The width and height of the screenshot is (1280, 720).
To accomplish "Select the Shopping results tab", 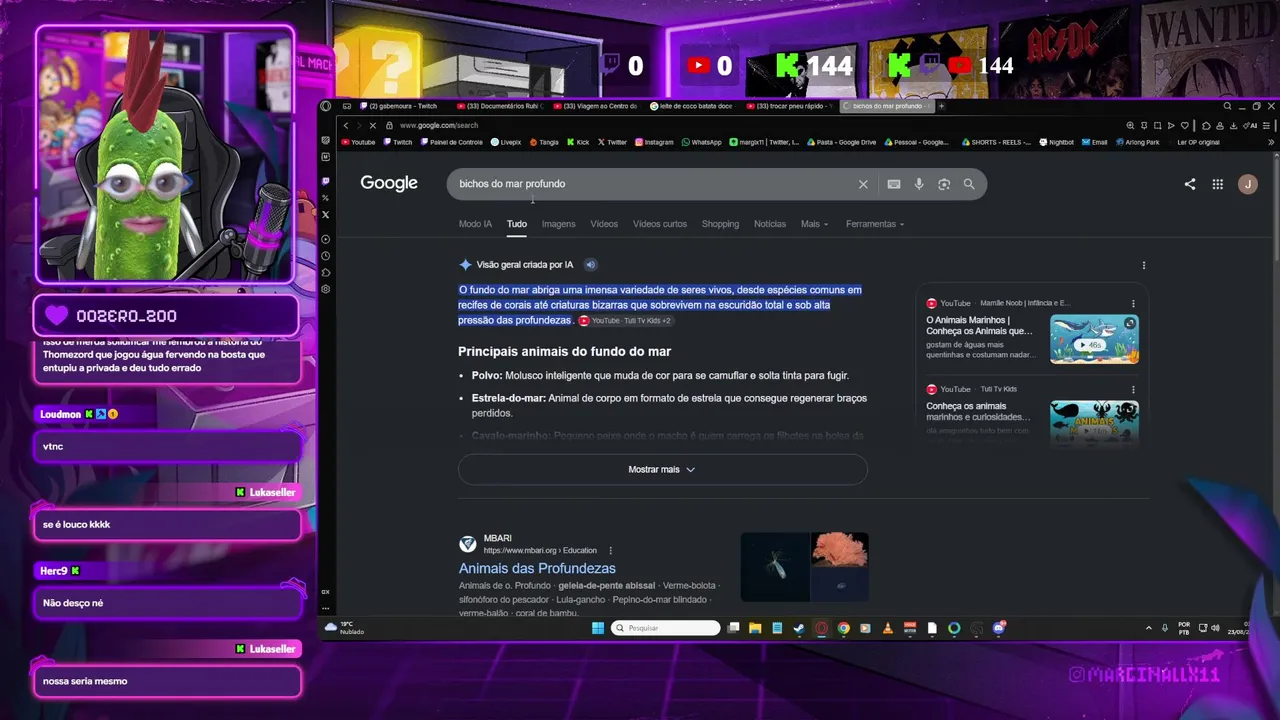I will (720, 224).
